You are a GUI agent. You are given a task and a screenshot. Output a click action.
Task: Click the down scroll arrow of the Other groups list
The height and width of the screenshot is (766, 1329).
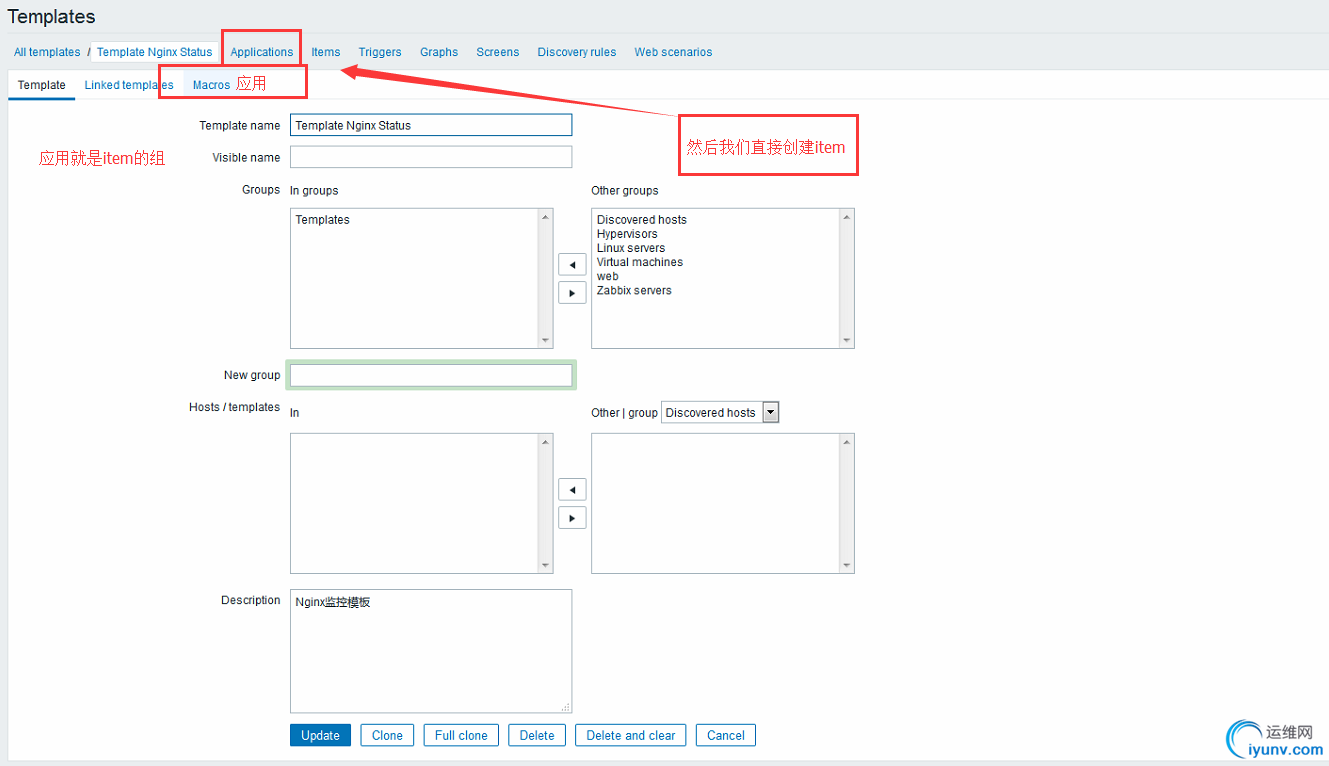[847, 341]
